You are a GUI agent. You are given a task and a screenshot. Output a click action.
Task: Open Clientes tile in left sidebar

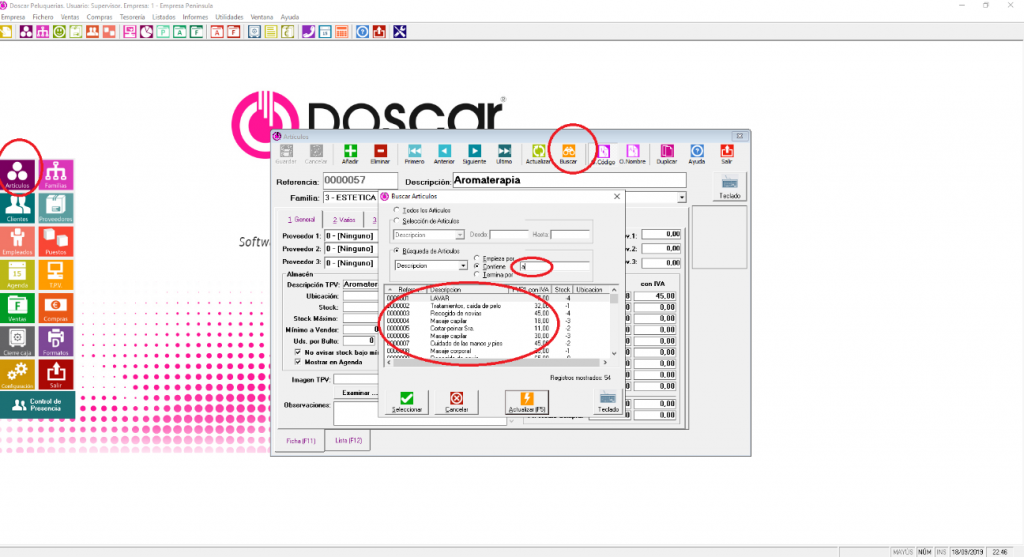click(18, 209)
